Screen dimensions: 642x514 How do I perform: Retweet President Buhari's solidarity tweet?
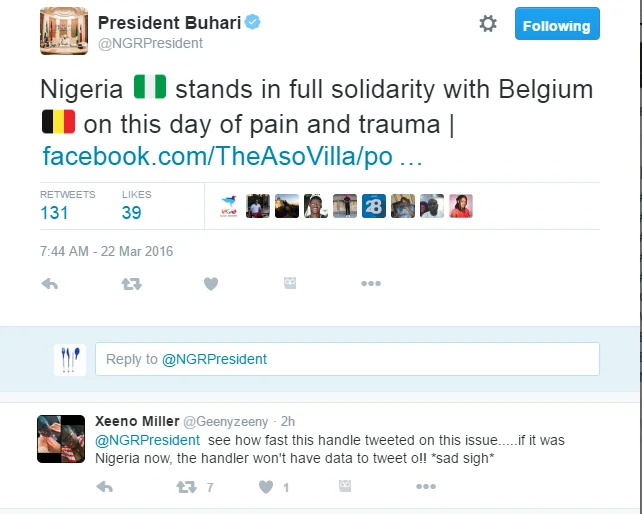131,284
